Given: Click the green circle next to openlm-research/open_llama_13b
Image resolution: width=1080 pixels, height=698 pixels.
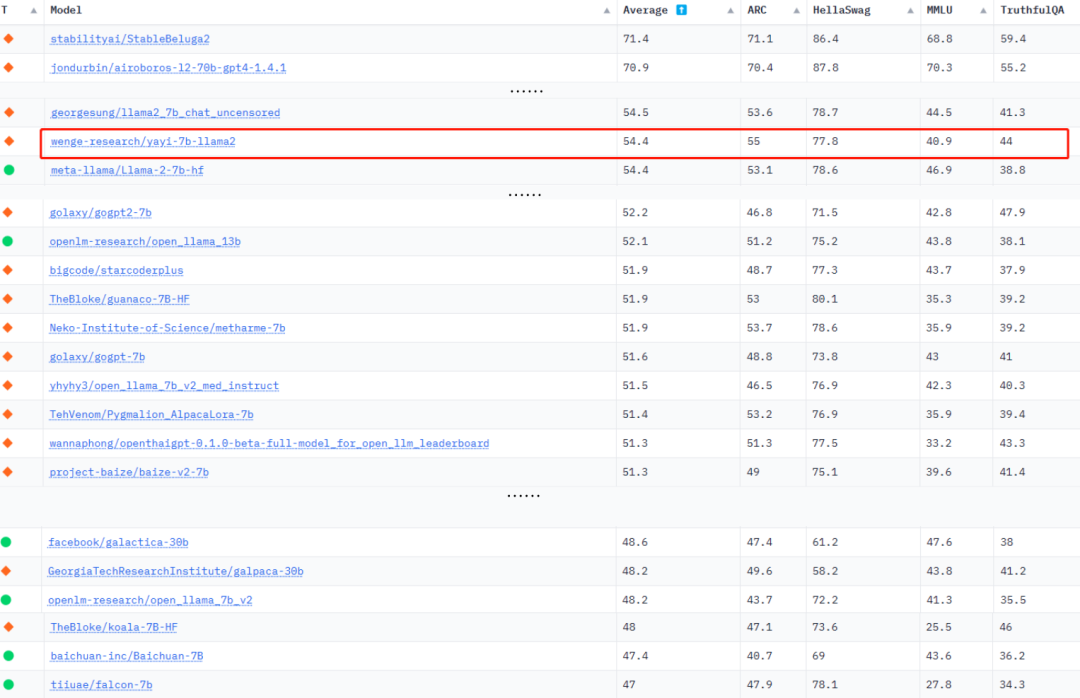Looking at the screenshot, I should 8,241.
